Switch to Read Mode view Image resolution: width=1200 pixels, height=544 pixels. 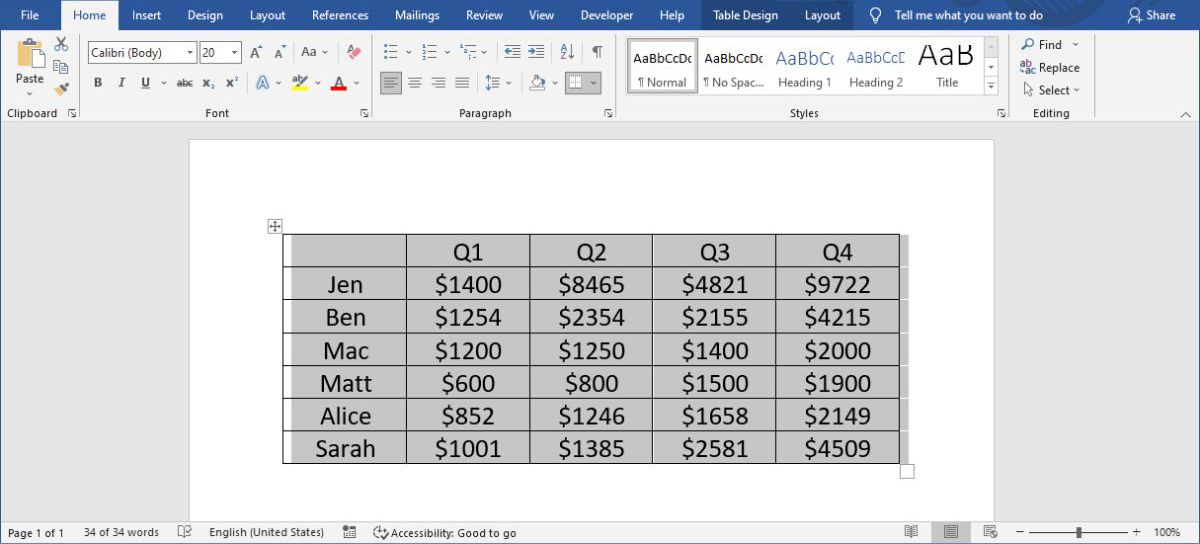point(911,532)
